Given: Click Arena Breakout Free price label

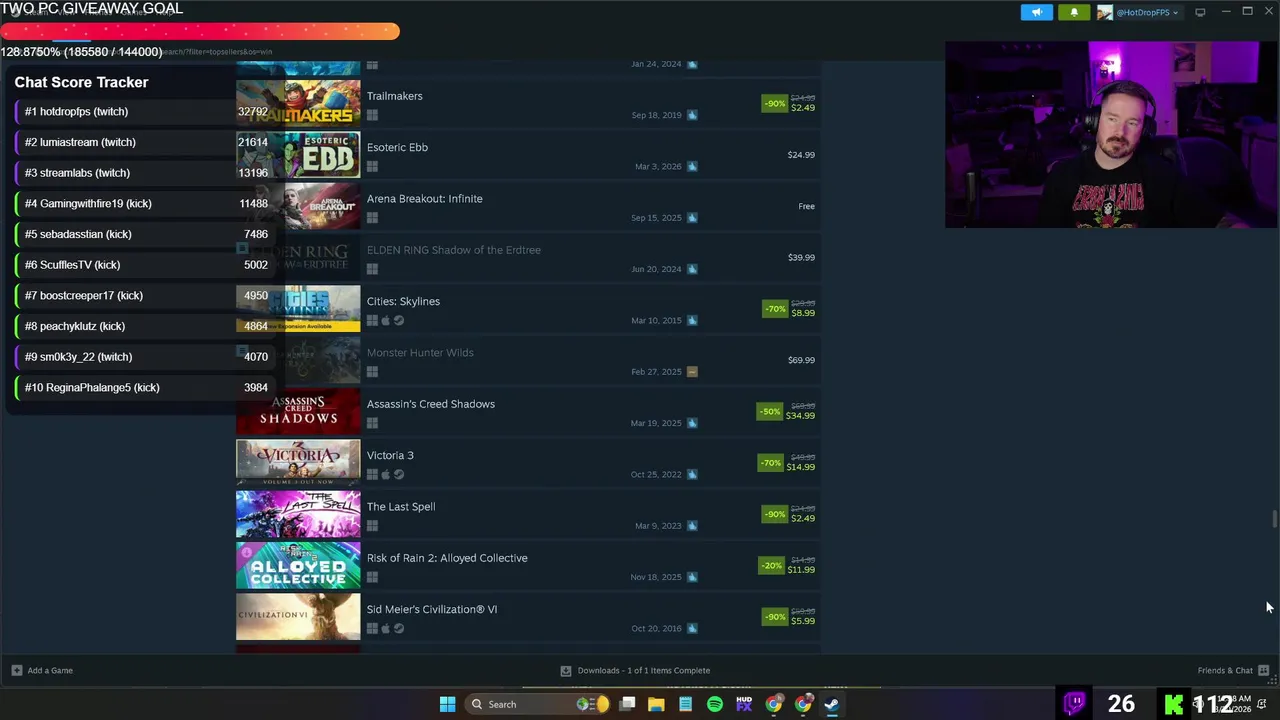Looking at the screenshot, I should pos(806,206).
